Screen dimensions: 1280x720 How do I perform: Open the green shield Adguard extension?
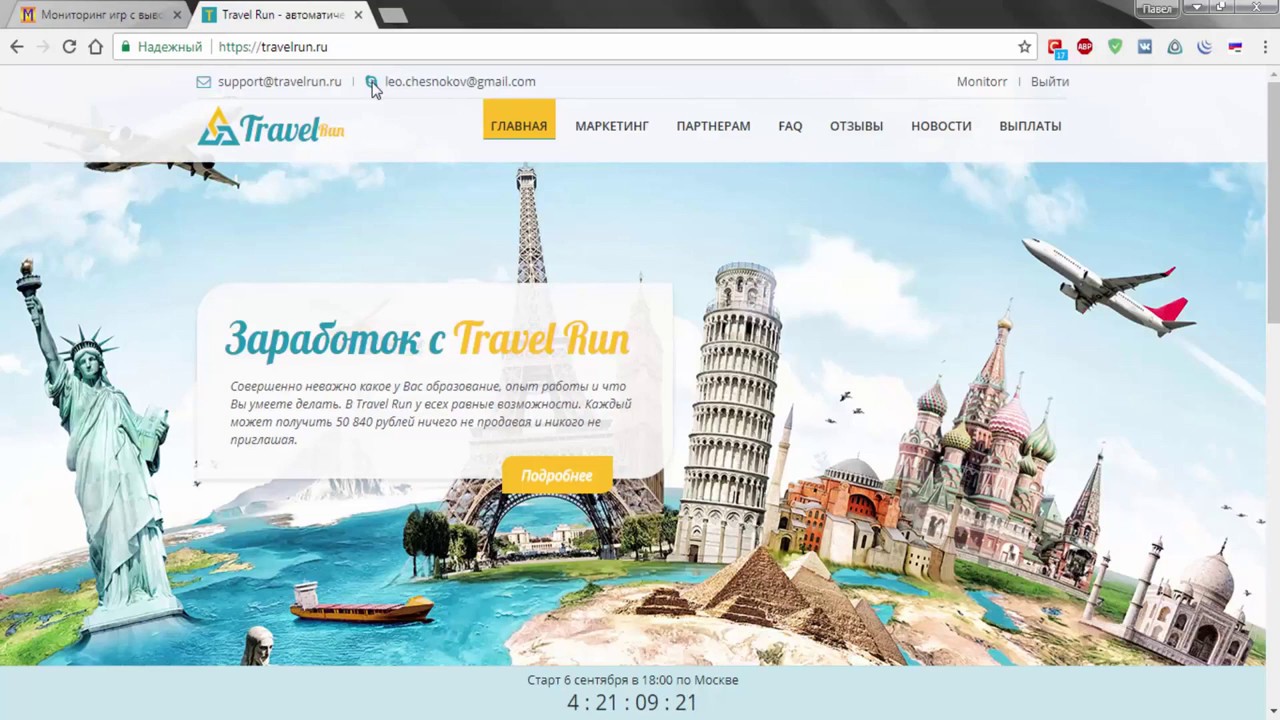click(1115, 47)
